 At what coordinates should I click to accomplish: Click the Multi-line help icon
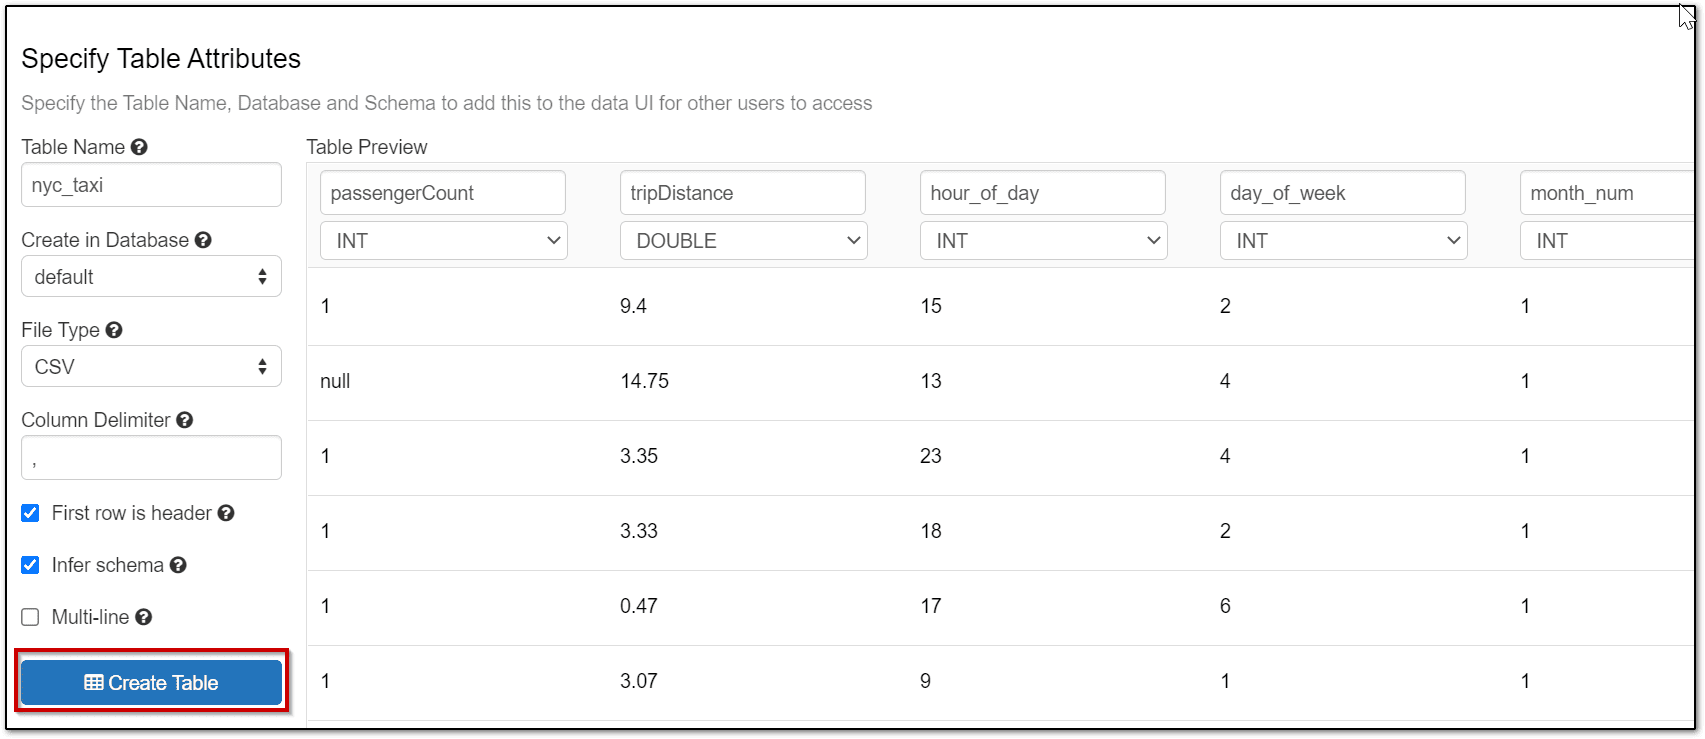(144, 617)
